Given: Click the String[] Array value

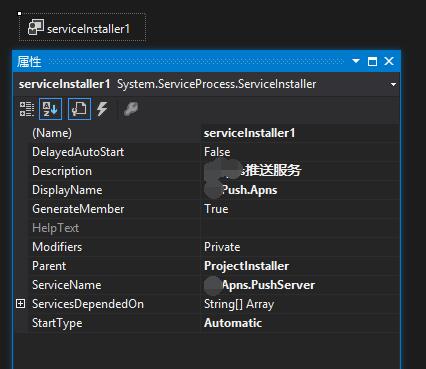Looking at the screenshot, I should 239,304.
